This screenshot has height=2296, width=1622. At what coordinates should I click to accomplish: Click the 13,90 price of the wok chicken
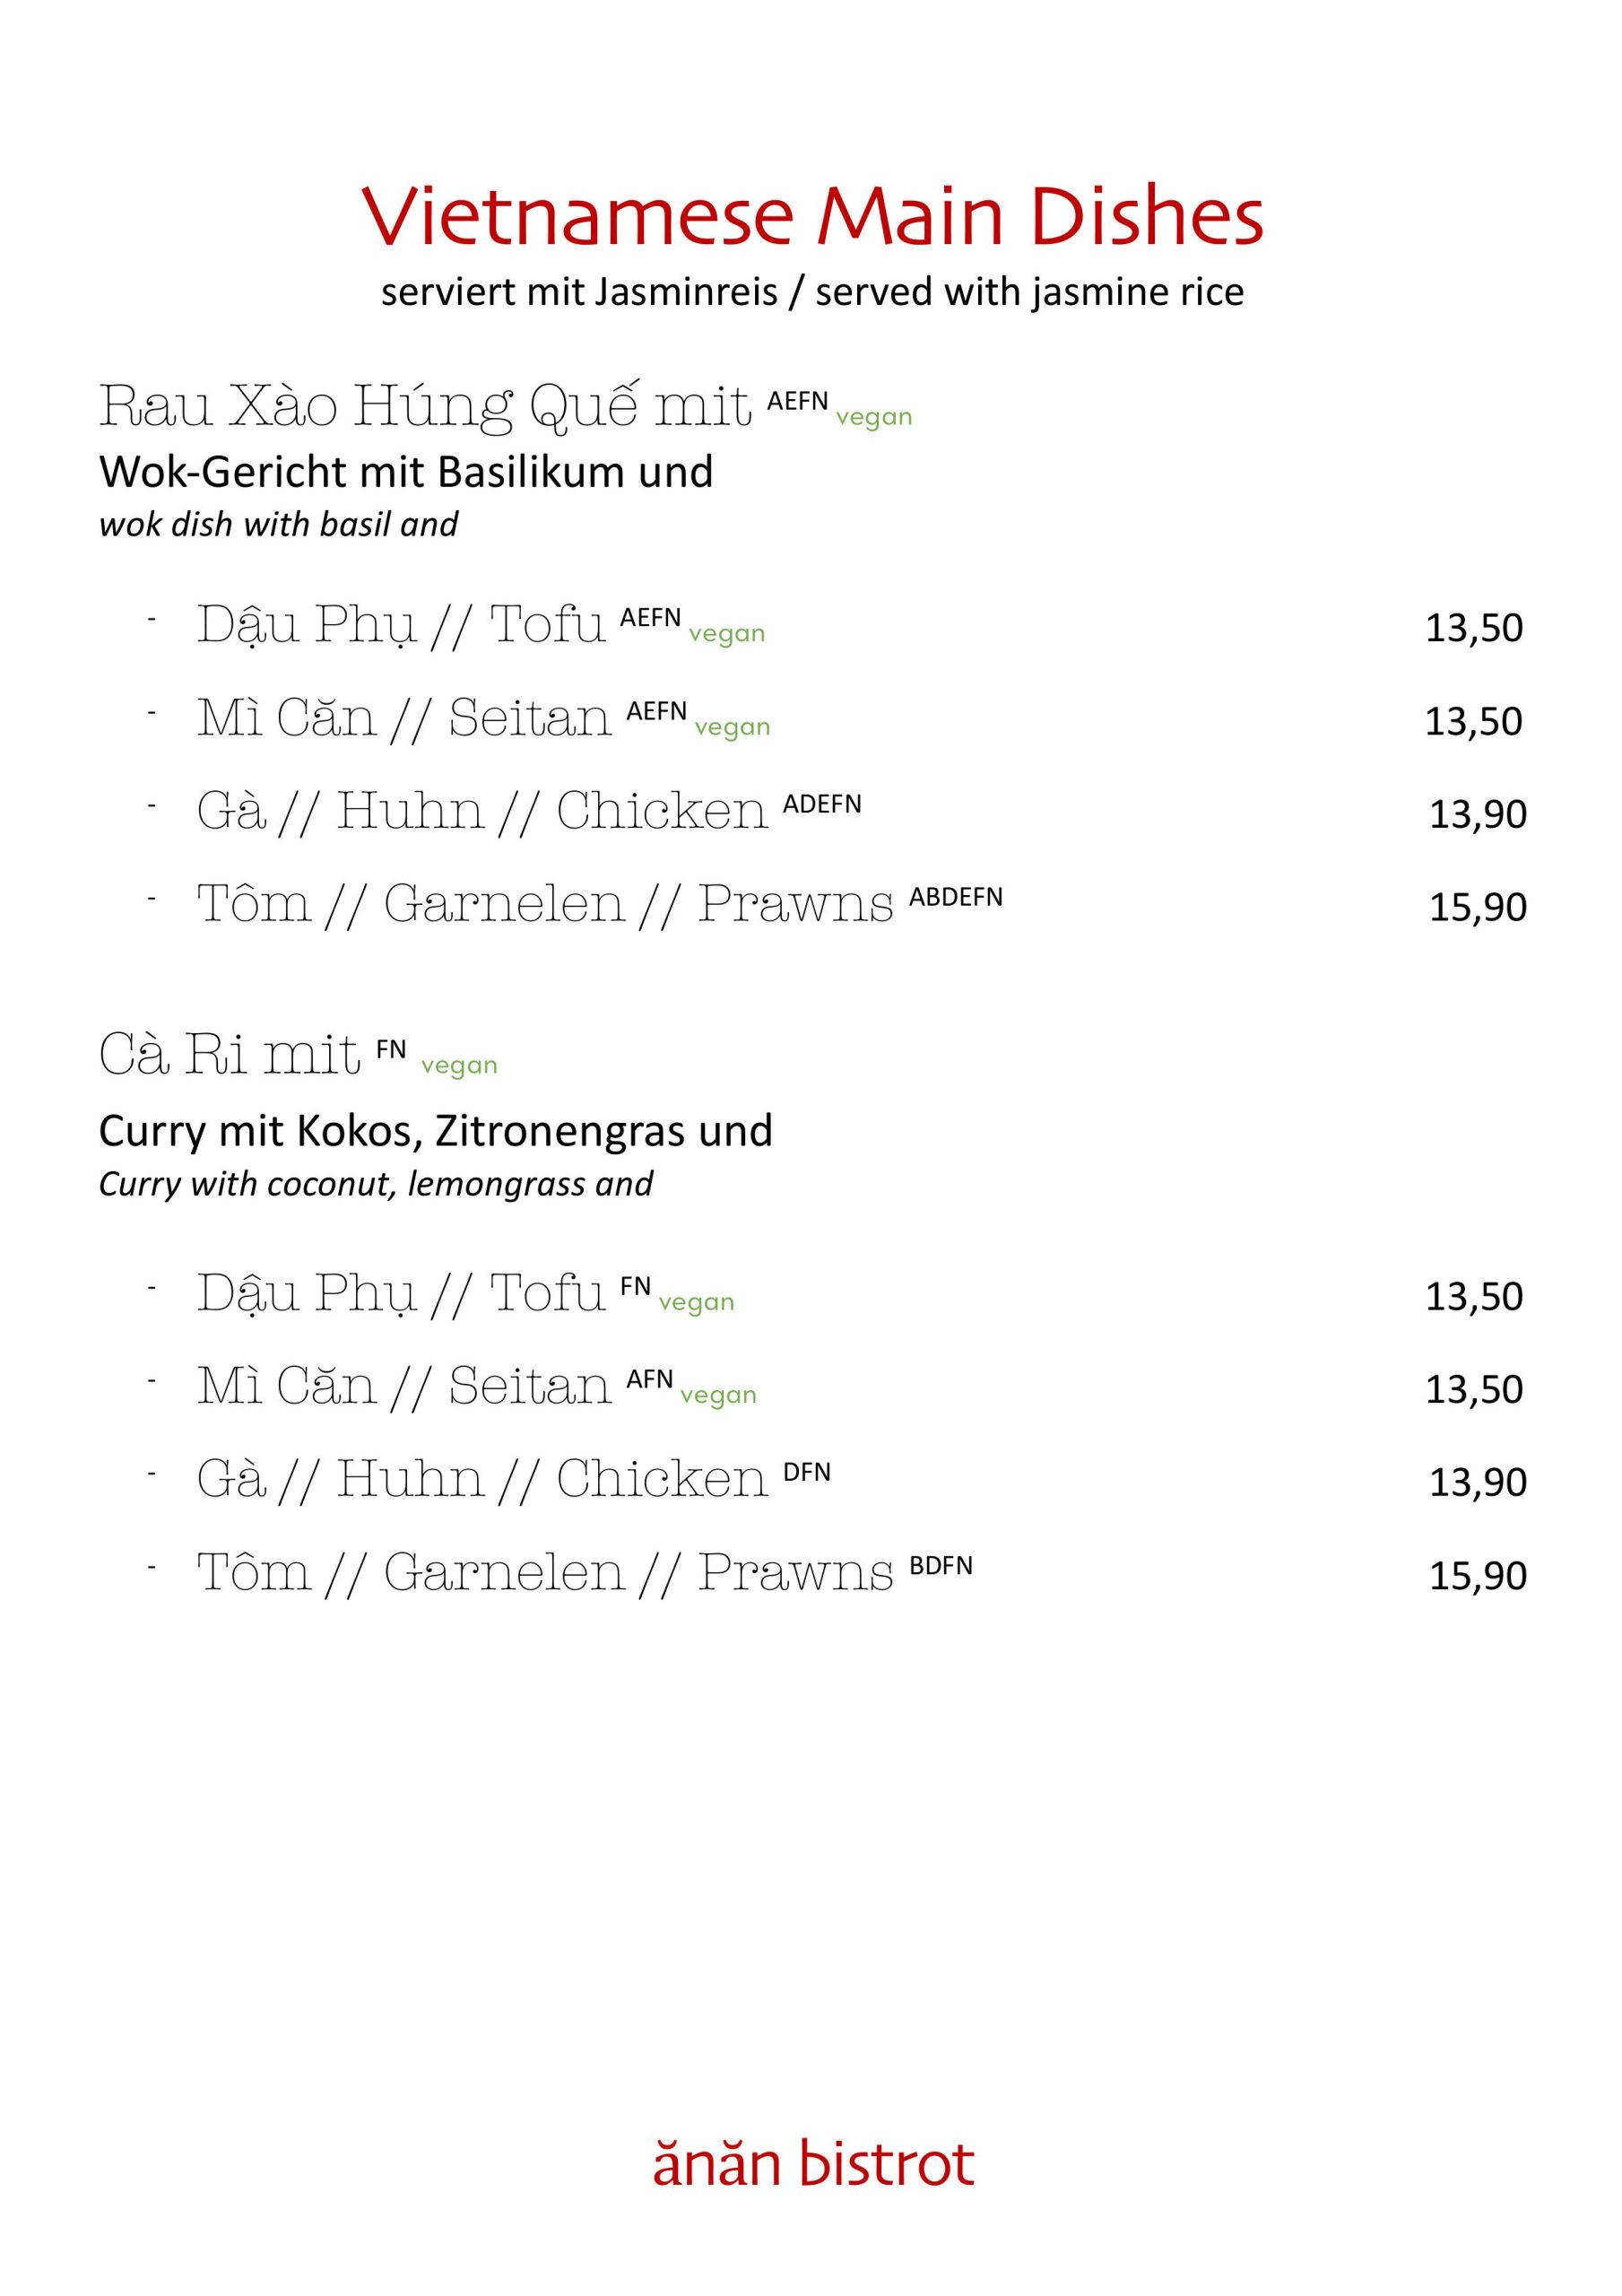pos(1477,814)
